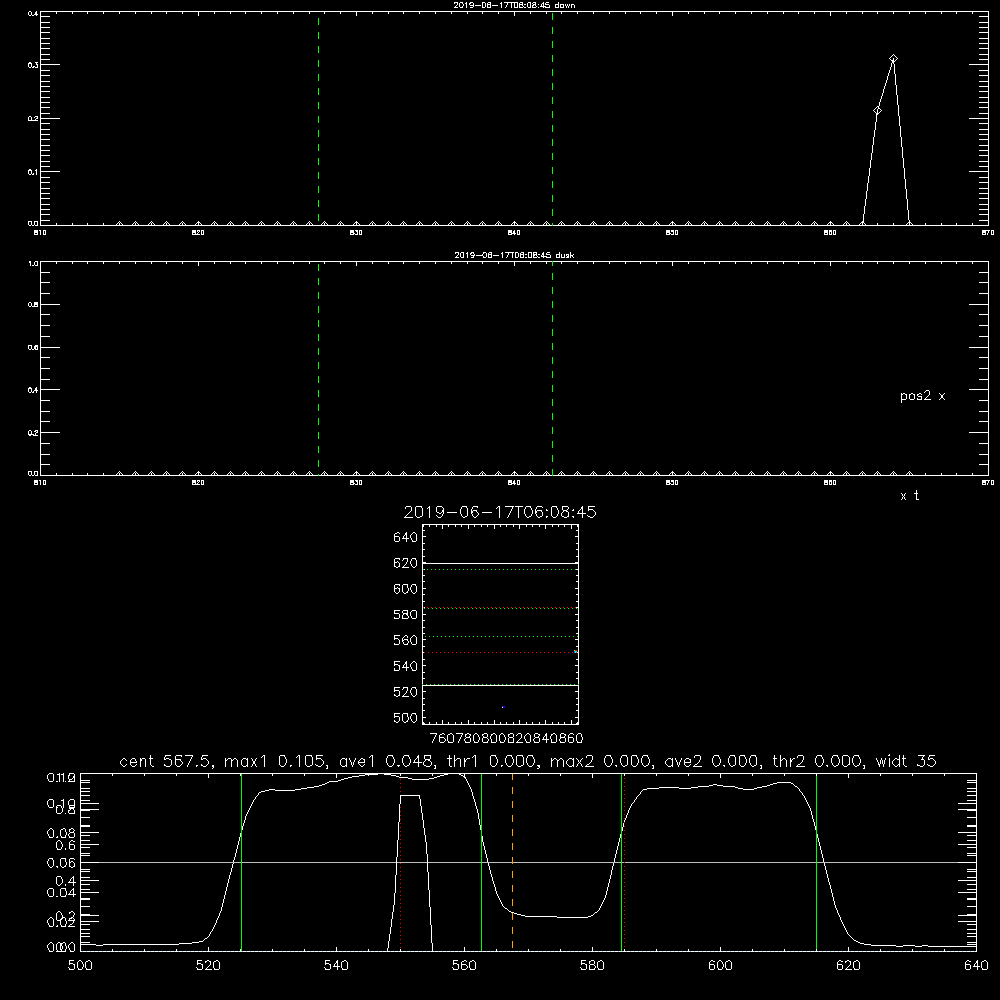Click the 540 label on middle plot y-axis
This screenshot has height=1000, width=1000.
pyautogui.click(x=405, y=666)
